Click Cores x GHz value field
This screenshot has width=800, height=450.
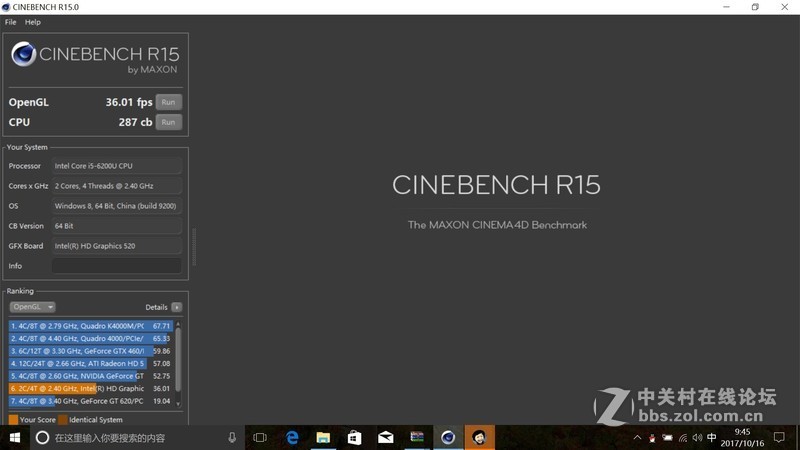[117, 186]
